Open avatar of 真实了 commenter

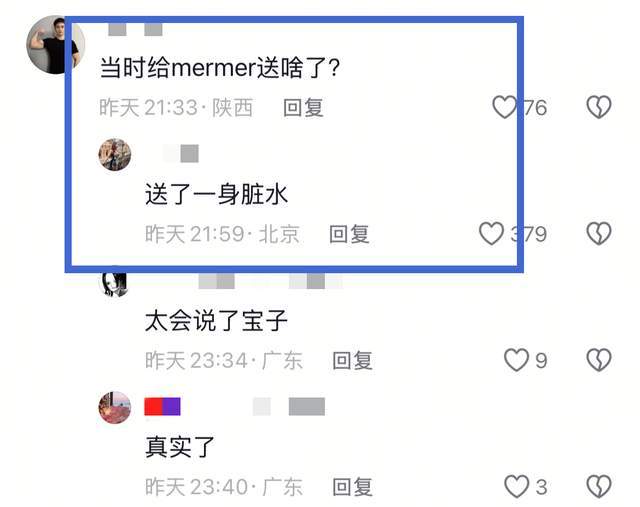click(x=115, y=407)
